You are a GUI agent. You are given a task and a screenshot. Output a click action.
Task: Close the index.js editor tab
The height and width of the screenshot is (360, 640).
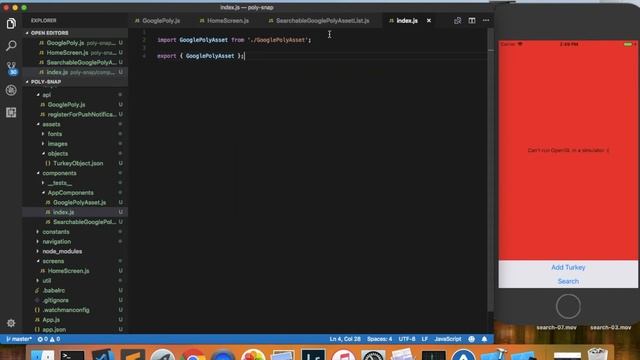429,20
